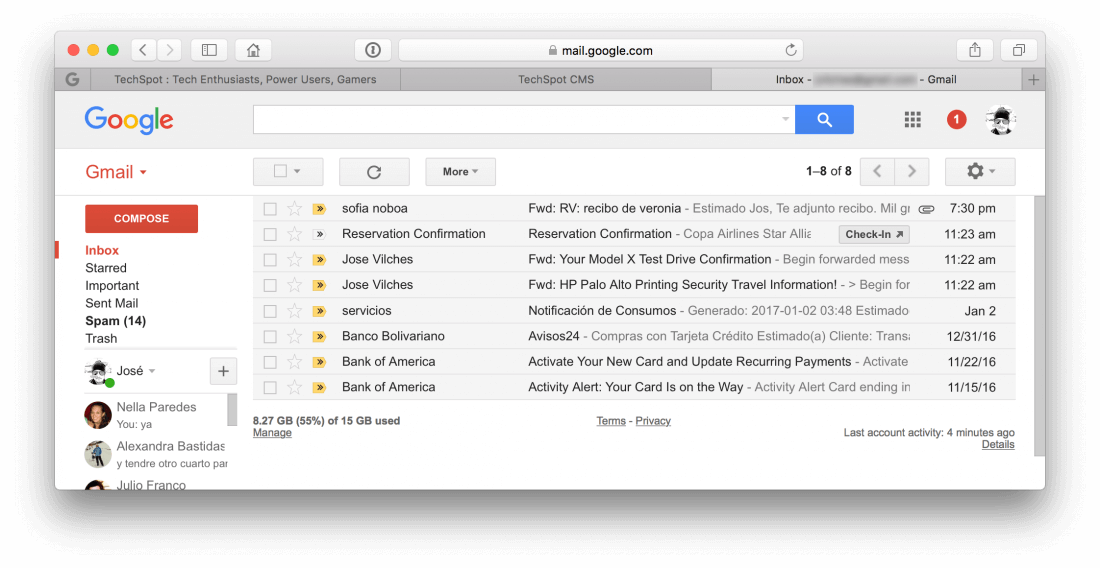Go to the Safari home page icon

[x=253, y=50]
